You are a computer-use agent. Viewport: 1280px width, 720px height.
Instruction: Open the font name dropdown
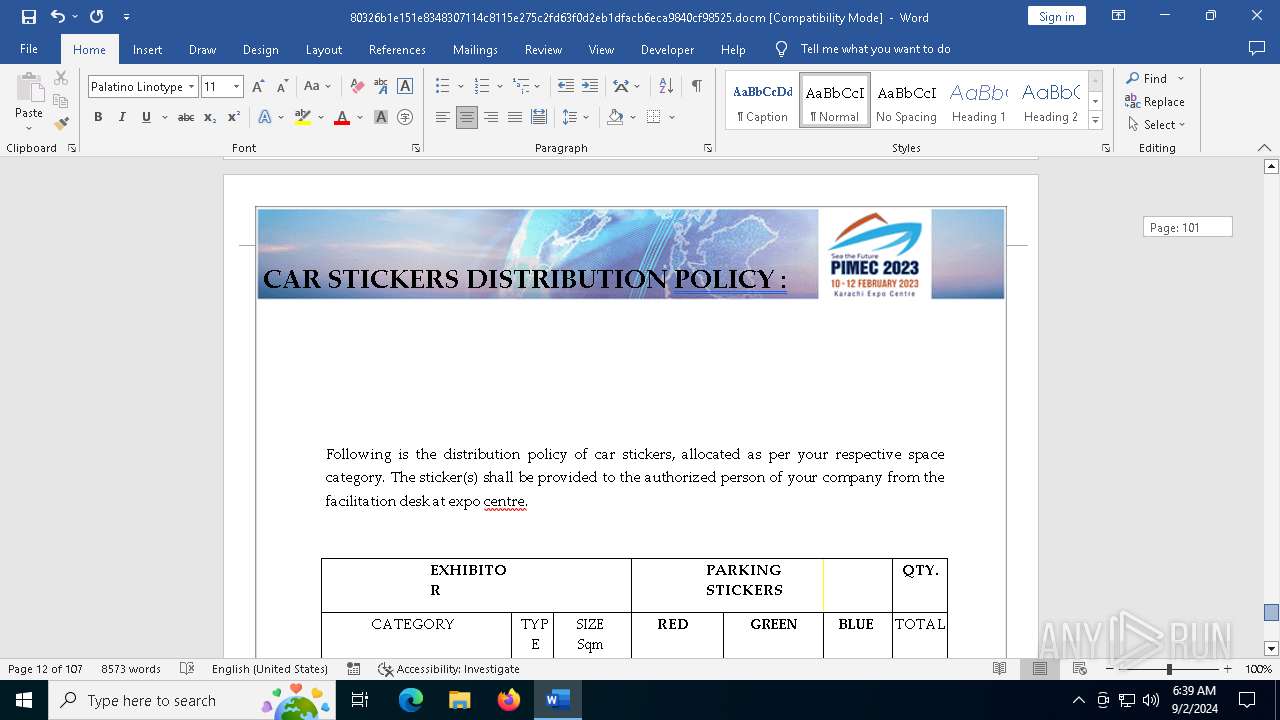191,87
